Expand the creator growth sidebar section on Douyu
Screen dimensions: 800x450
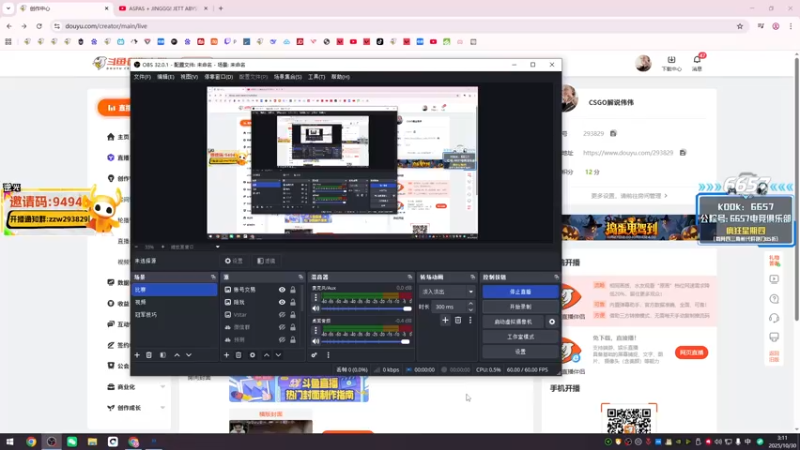pyautogui.click(x=163, y=408)
